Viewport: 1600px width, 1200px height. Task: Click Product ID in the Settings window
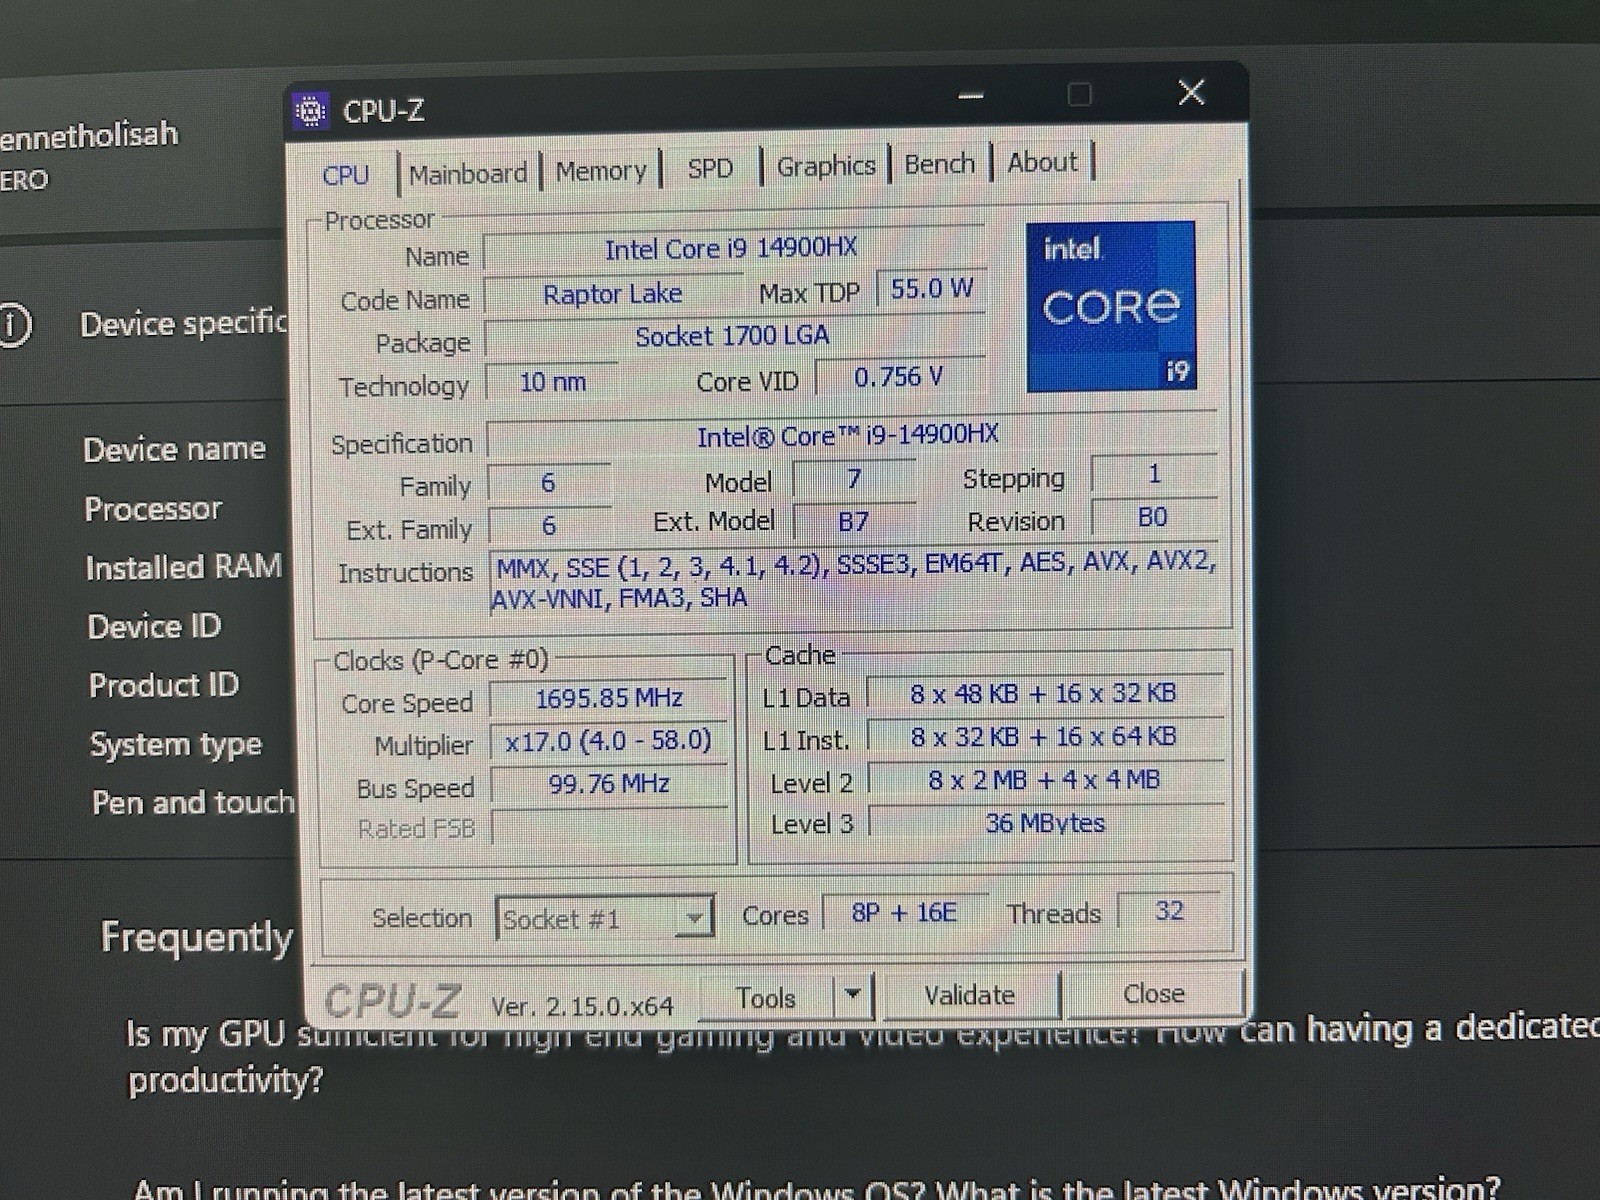pyautogui.click(x=164, y=686)
